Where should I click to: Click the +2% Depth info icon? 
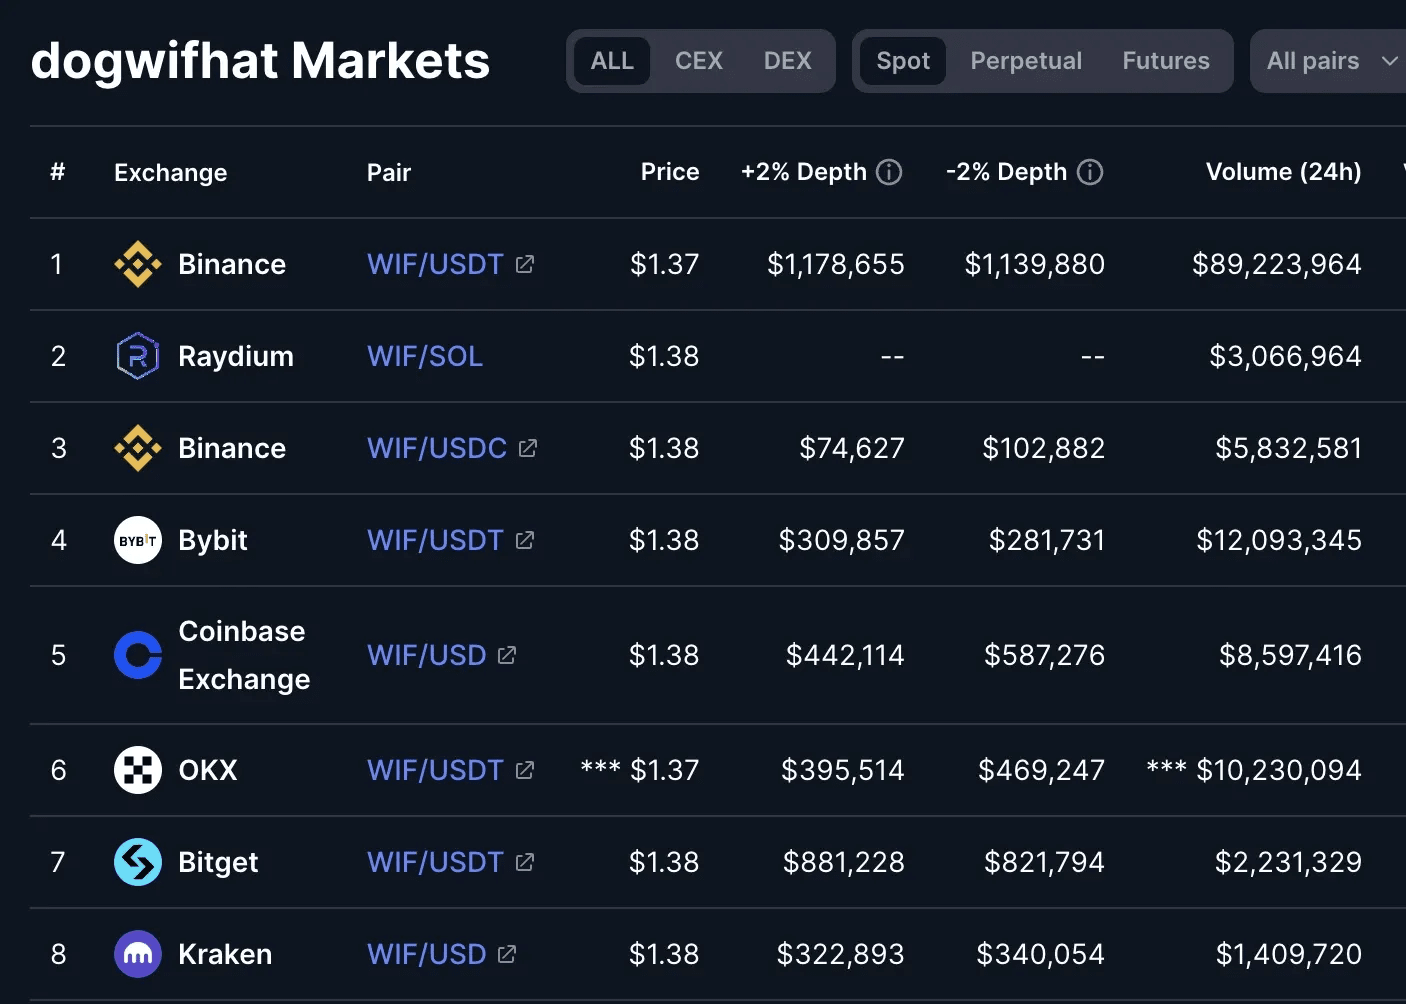click(889, 172)
